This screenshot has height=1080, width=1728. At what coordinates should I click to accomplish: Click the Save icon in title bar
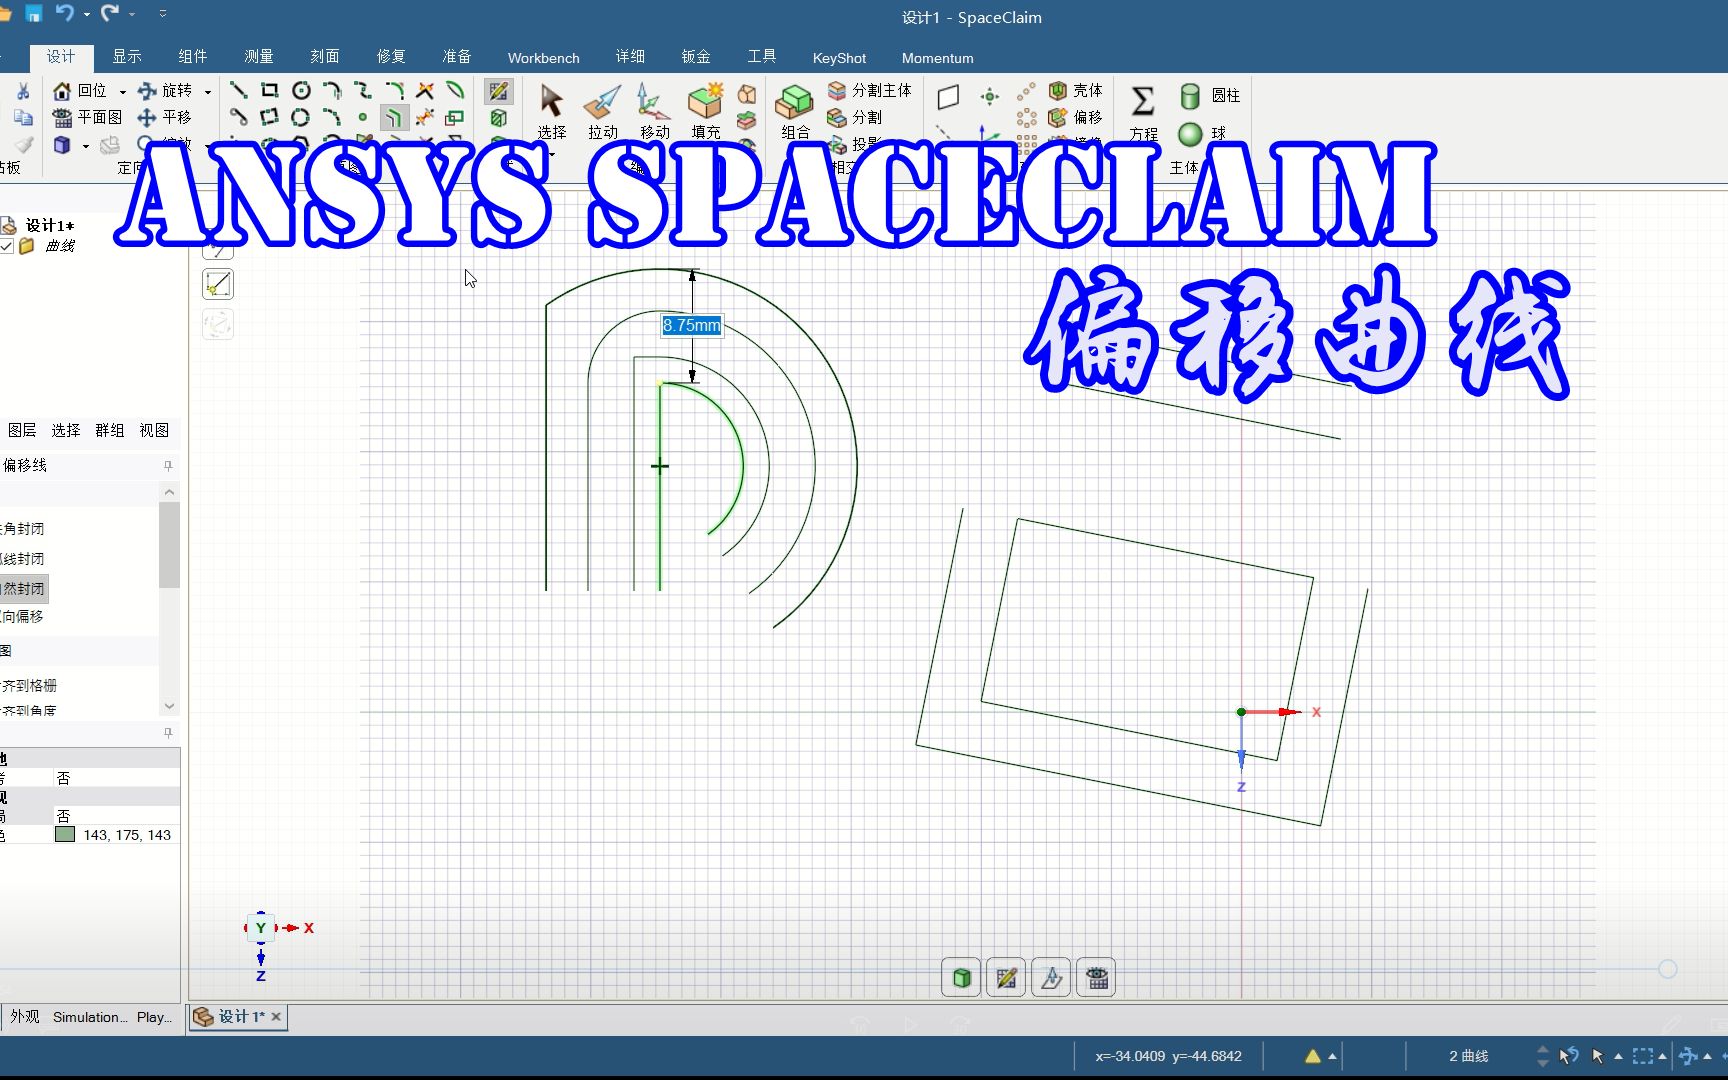[34, 13]
